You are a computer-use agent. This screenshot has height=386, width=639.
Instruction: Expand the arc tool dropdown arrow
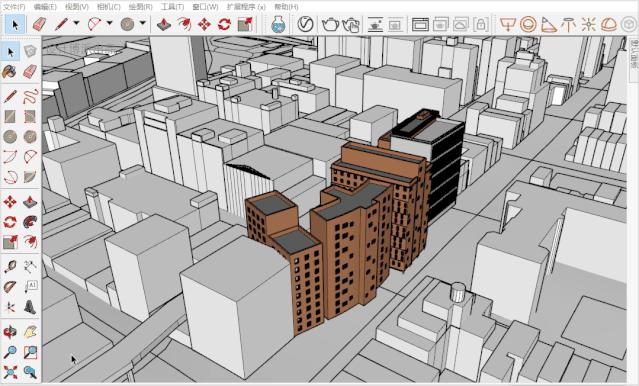109,24
